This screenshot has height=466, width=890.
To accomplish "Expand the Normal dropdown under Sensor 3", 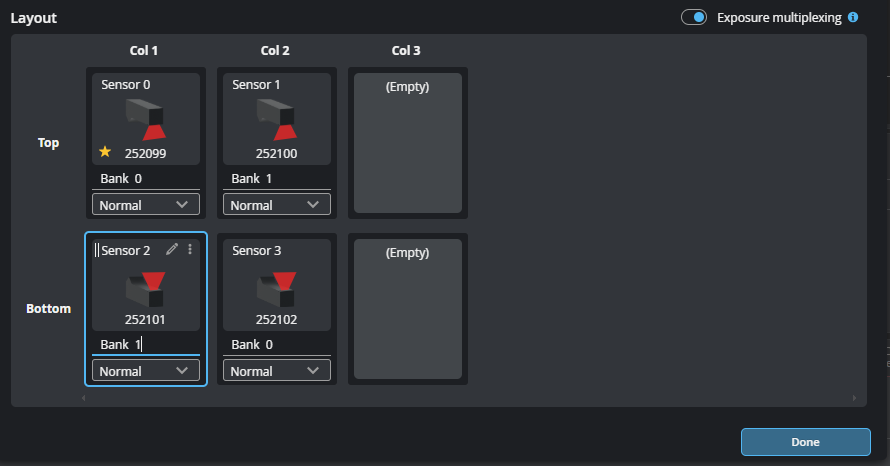I will coord(277,371).
